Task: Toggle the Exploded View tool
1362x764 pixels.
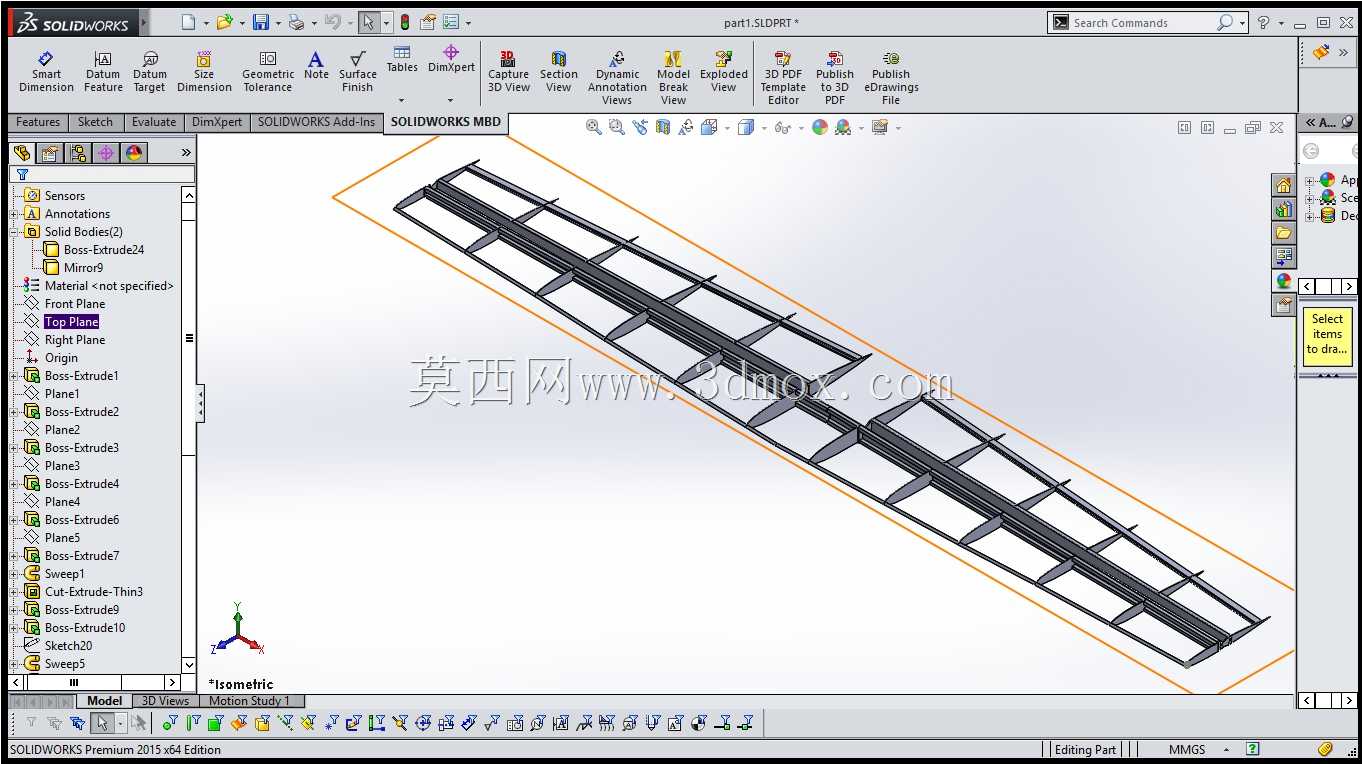Action: (724, 72)
